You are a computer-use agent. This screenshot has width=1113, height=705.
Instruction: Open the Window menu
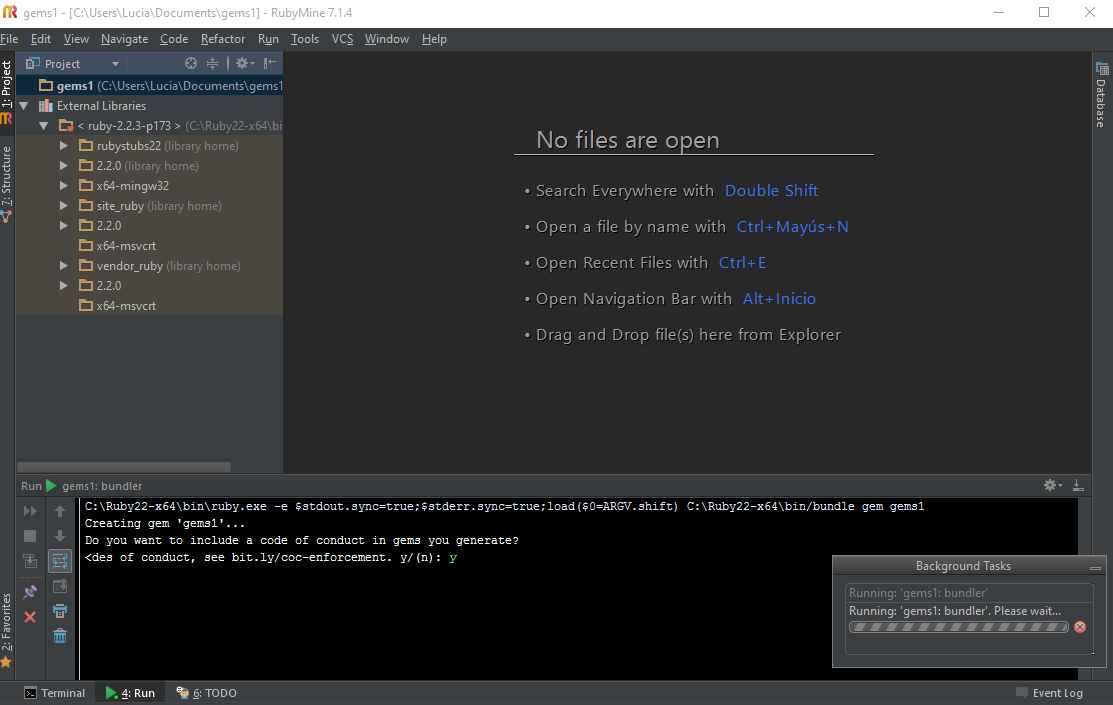point(387,39)
